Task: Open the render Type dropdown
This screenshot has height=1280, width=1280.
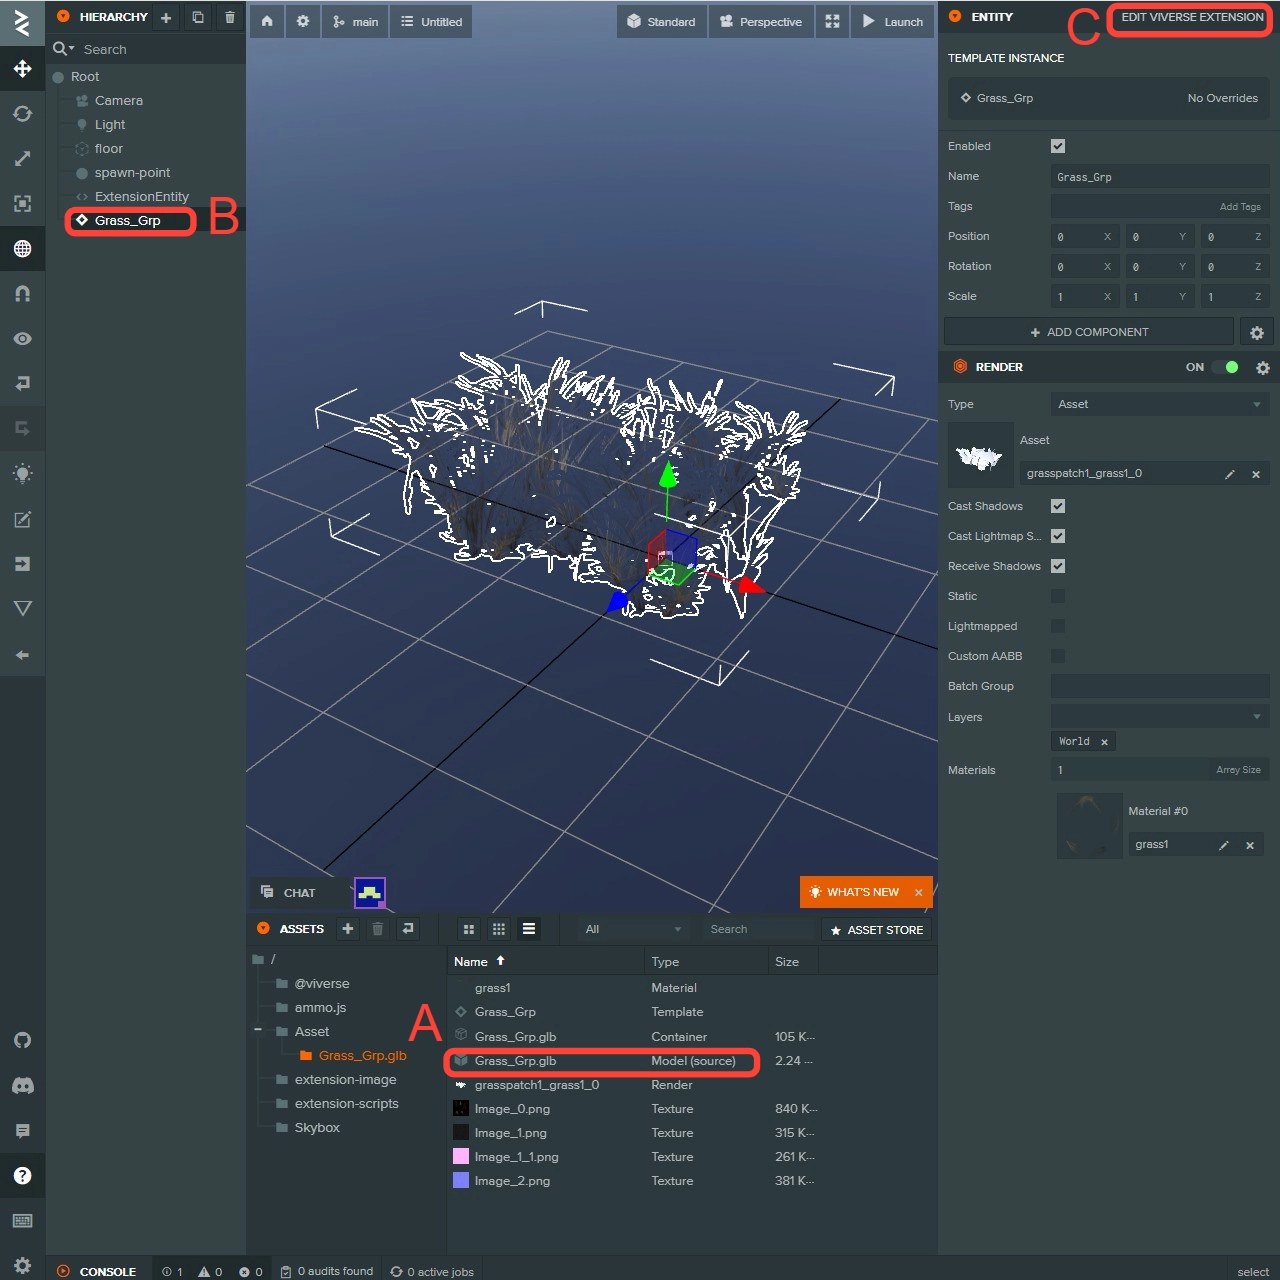Action: click(x=1159, y=404)
